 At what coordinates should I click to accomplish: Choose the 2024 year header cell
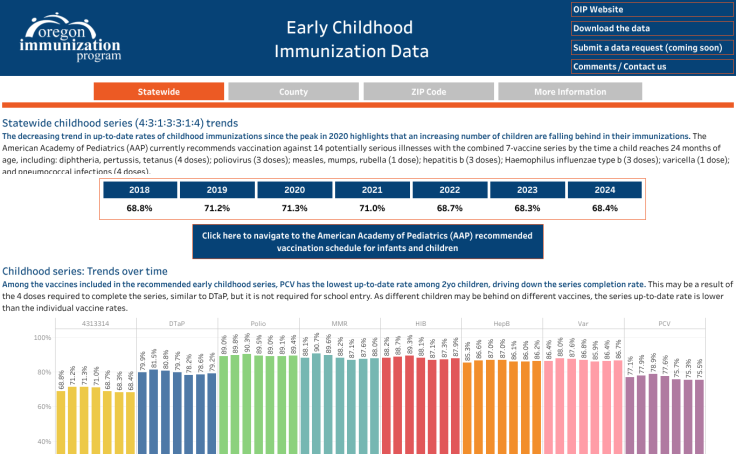(604, 189)
